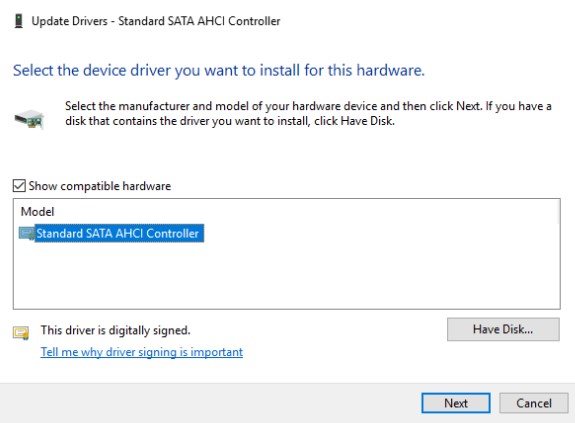Screen dimensions: 575x423
Task: Open 'Tell me why driver signing is important' link
Action: click(142, 352)
